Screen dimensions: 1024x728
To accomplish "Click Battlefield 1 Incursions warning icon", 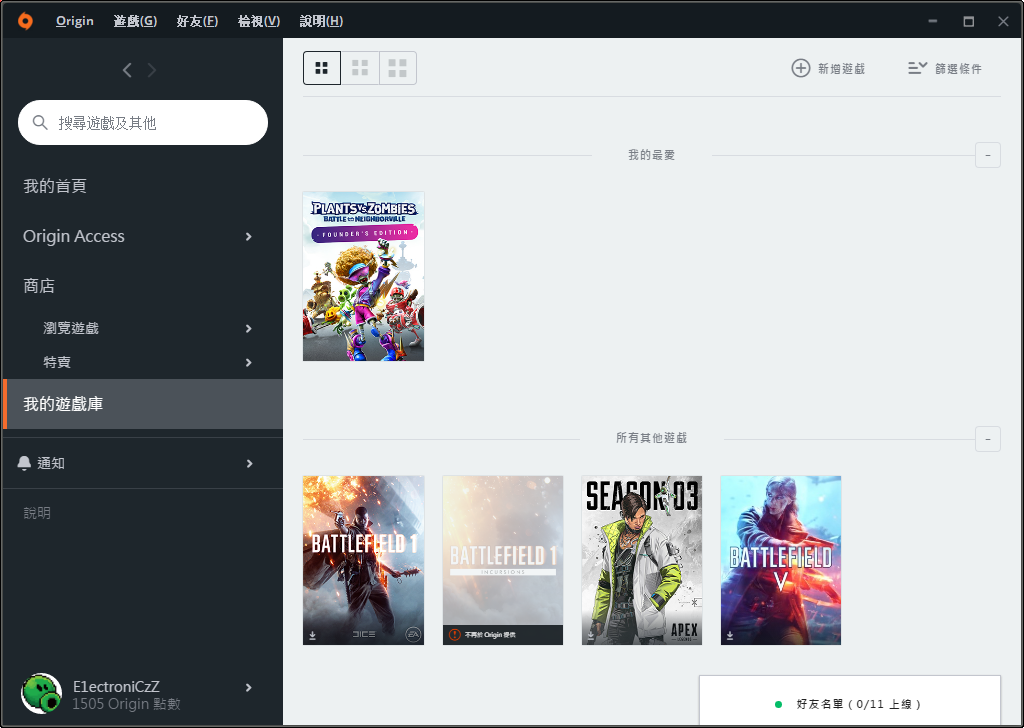I will click(x=455, y=635).
